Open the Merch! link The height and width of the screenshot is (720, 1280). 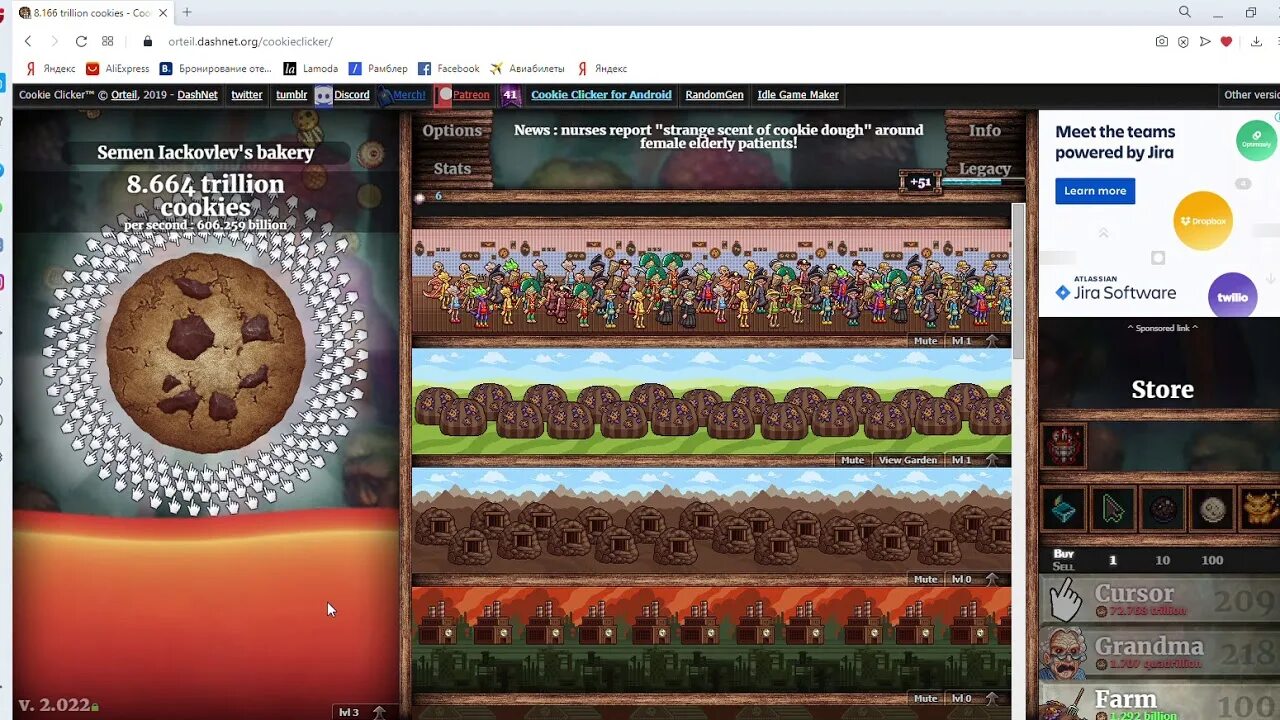[403, 95]
